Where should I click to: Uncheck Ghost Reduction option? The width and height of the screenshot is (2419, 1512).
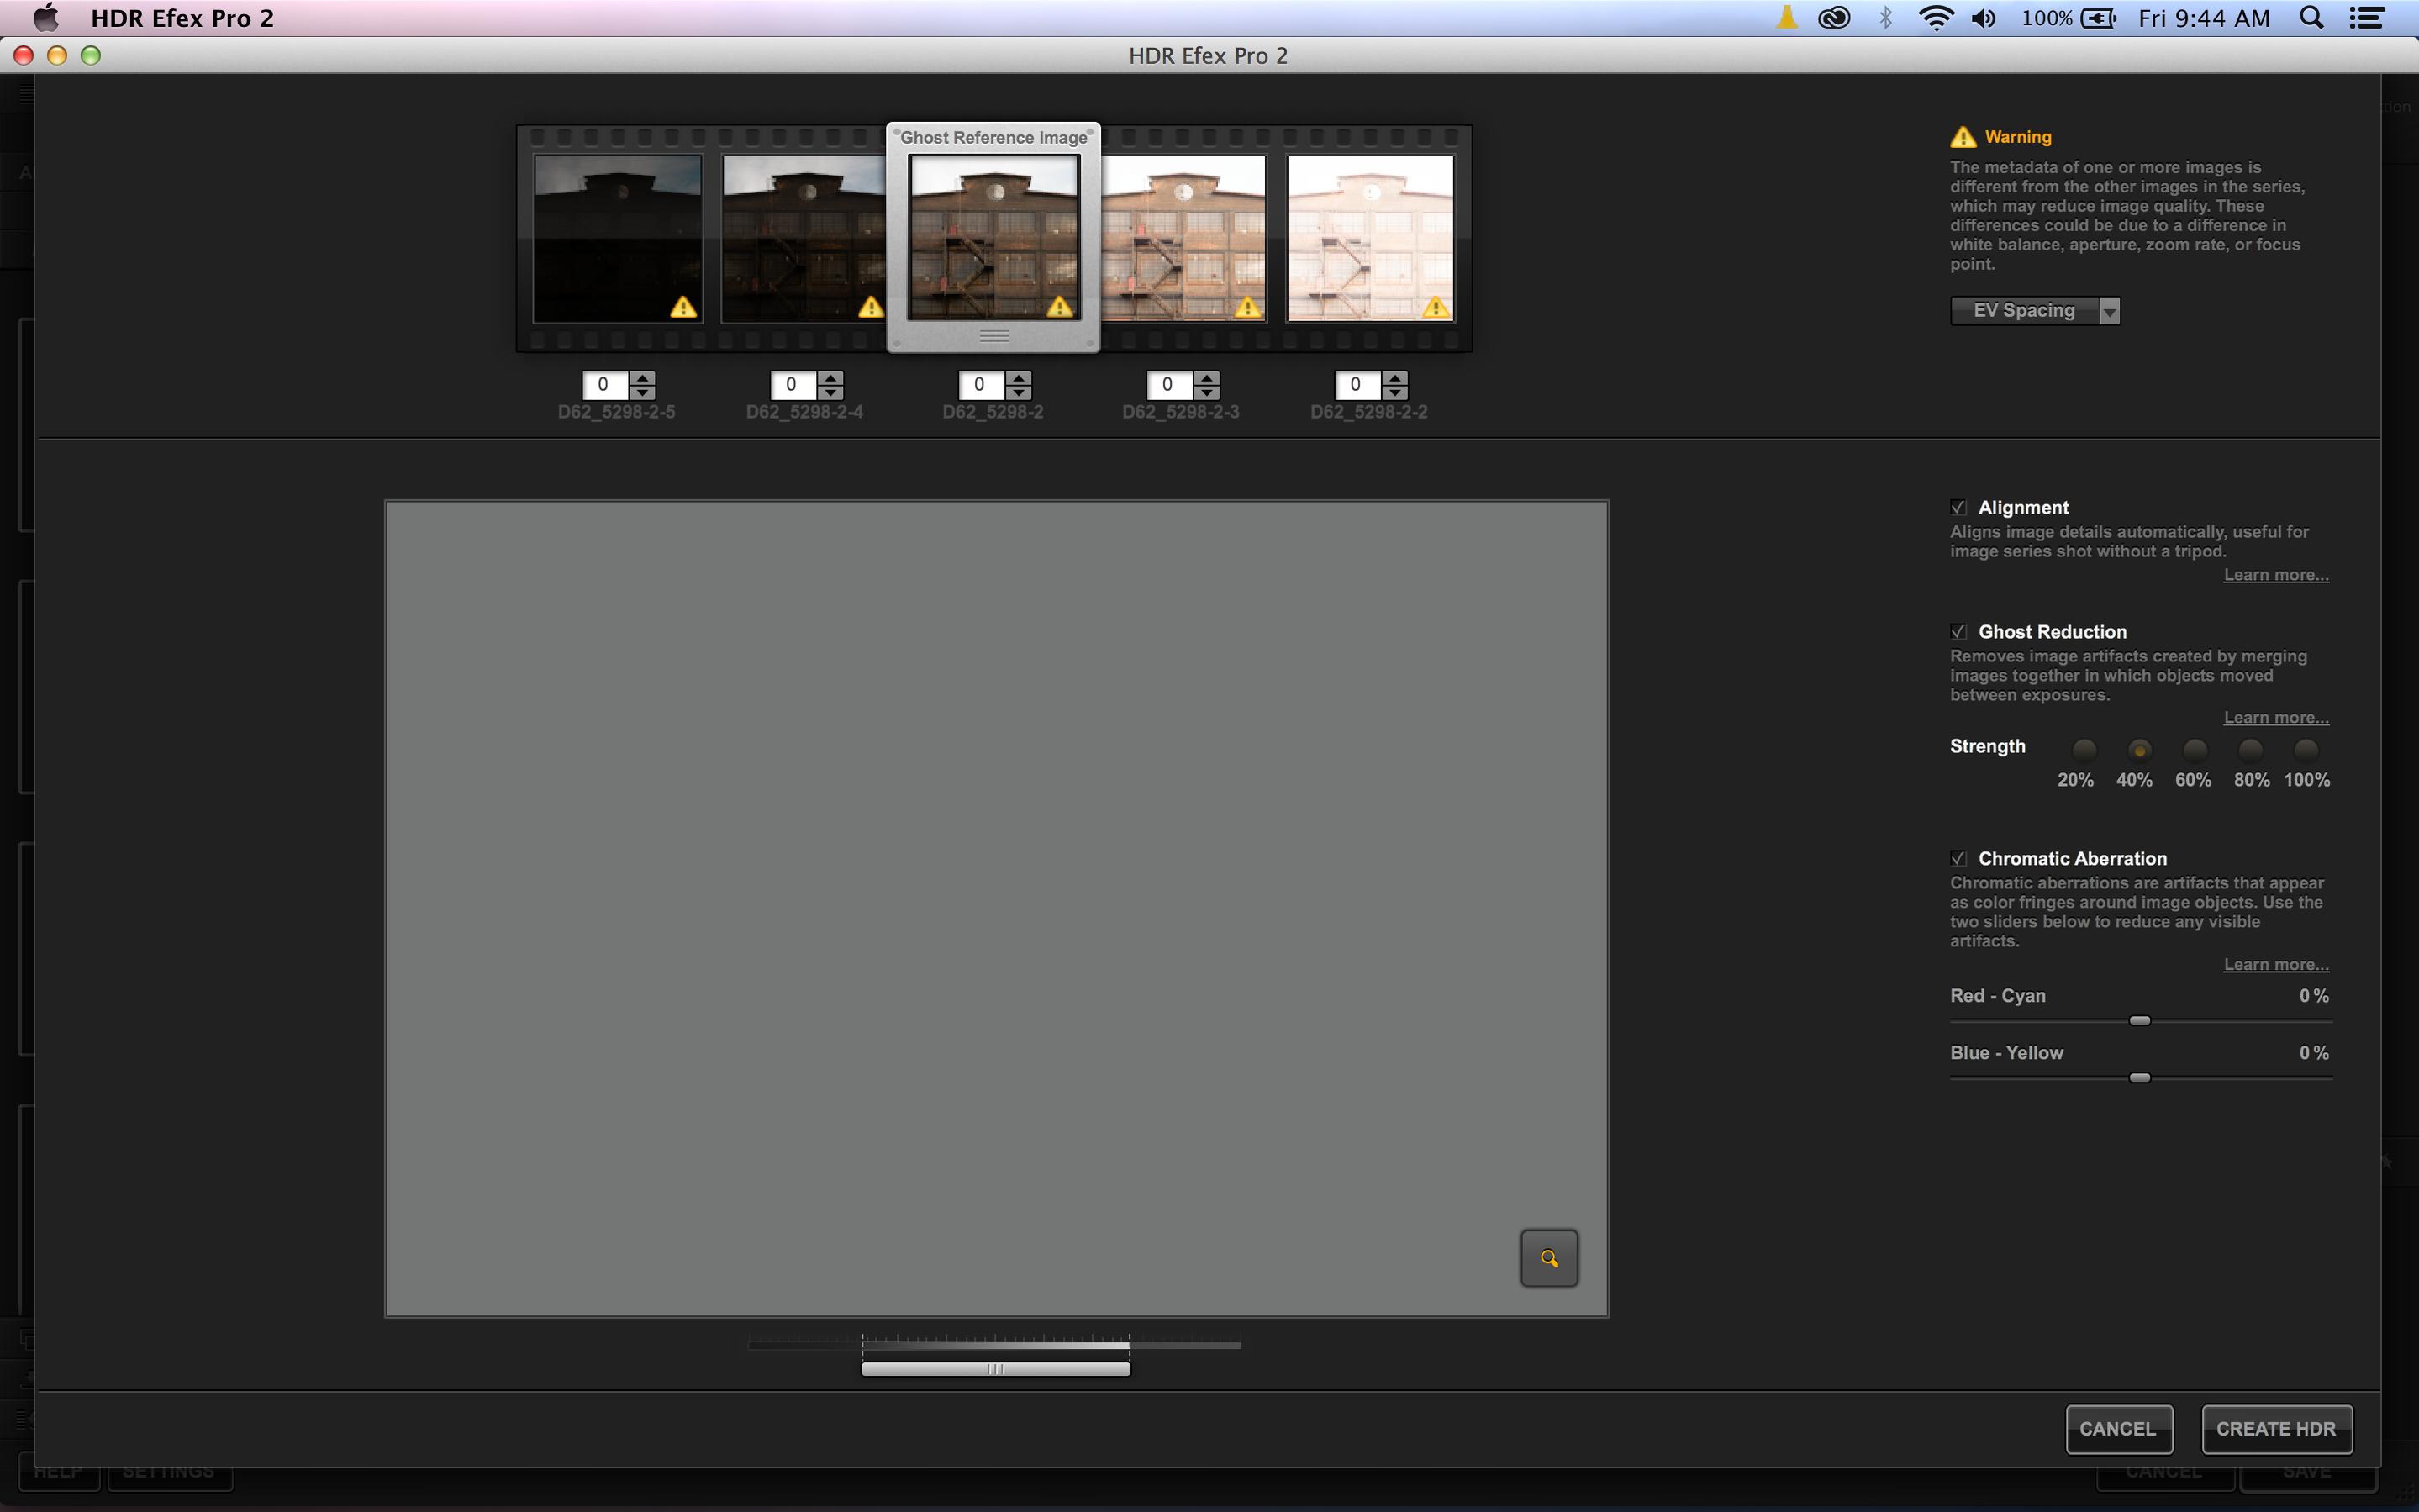click(x=1958, y=632)
